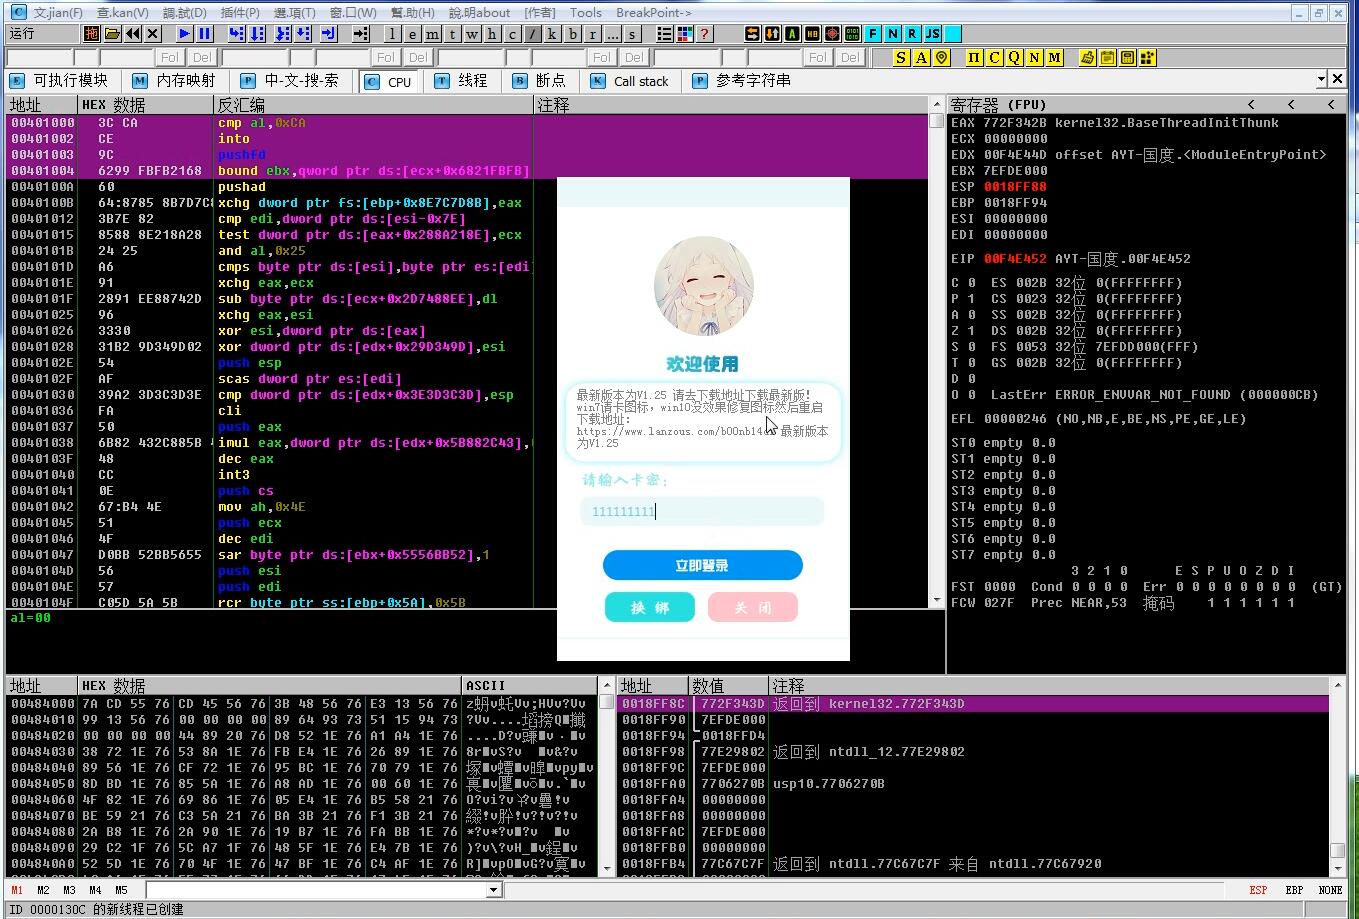Toggle stack addressing to EBP
1359x919 pixels.
click(1294, 890)
